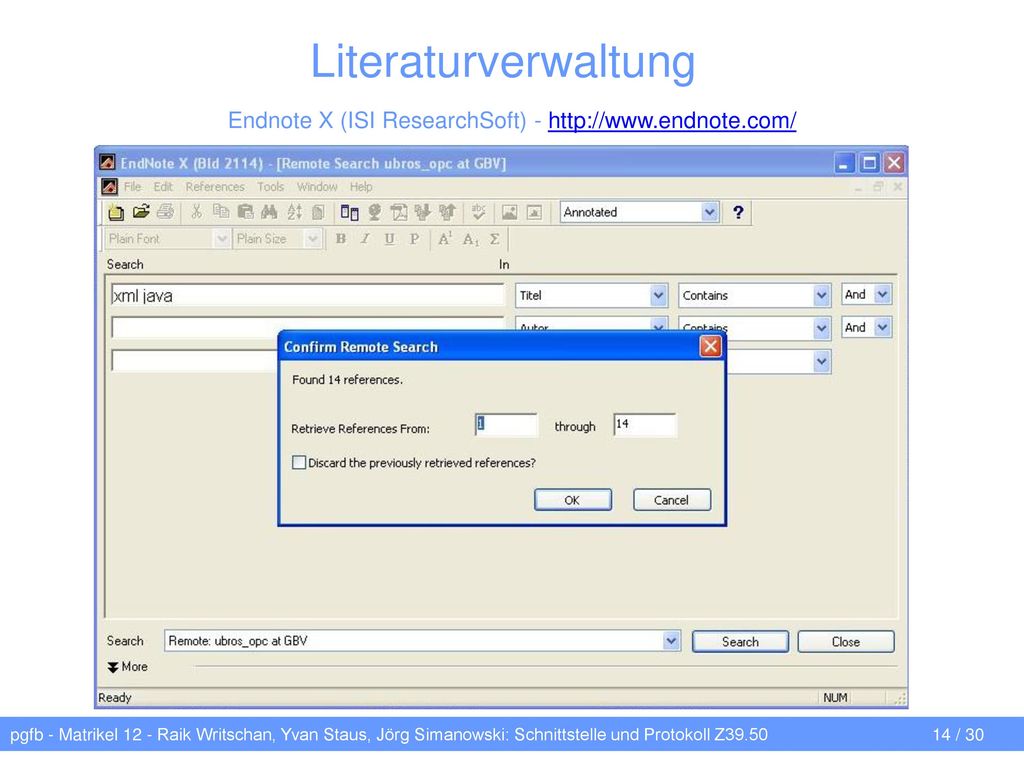Viewport: 1024px width, 768px height.
Task: Click OK in Confirm Remote Search dialog
Action: click(573, 500)
